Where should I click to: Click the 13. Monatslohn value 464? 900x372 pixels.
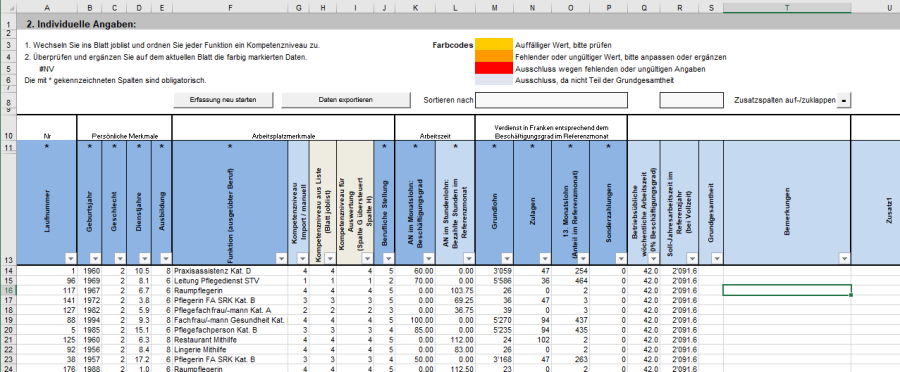pyautogui.click(x=571, y=281)
